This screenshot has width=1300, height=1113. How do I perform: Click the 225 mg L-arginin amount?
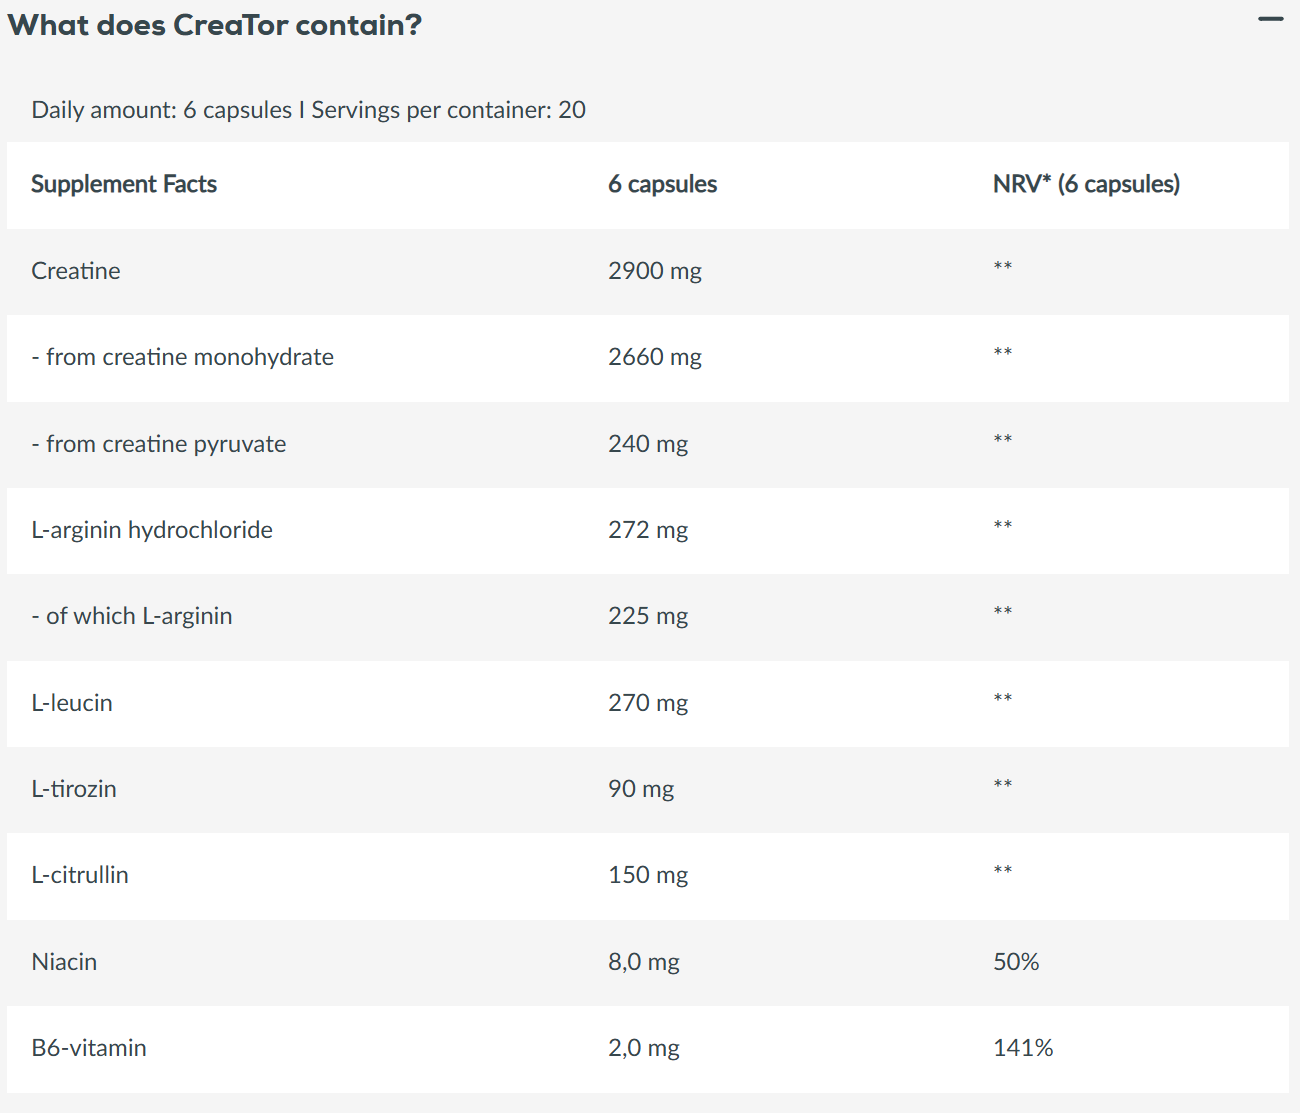click(x=648, y=616)
